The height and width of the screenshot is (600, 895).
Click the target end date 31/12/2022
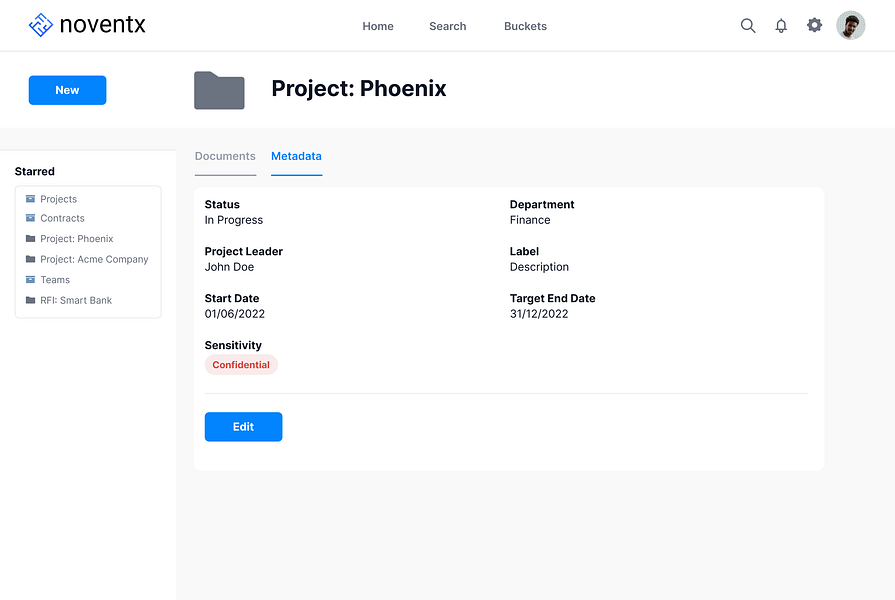(539, 314)
